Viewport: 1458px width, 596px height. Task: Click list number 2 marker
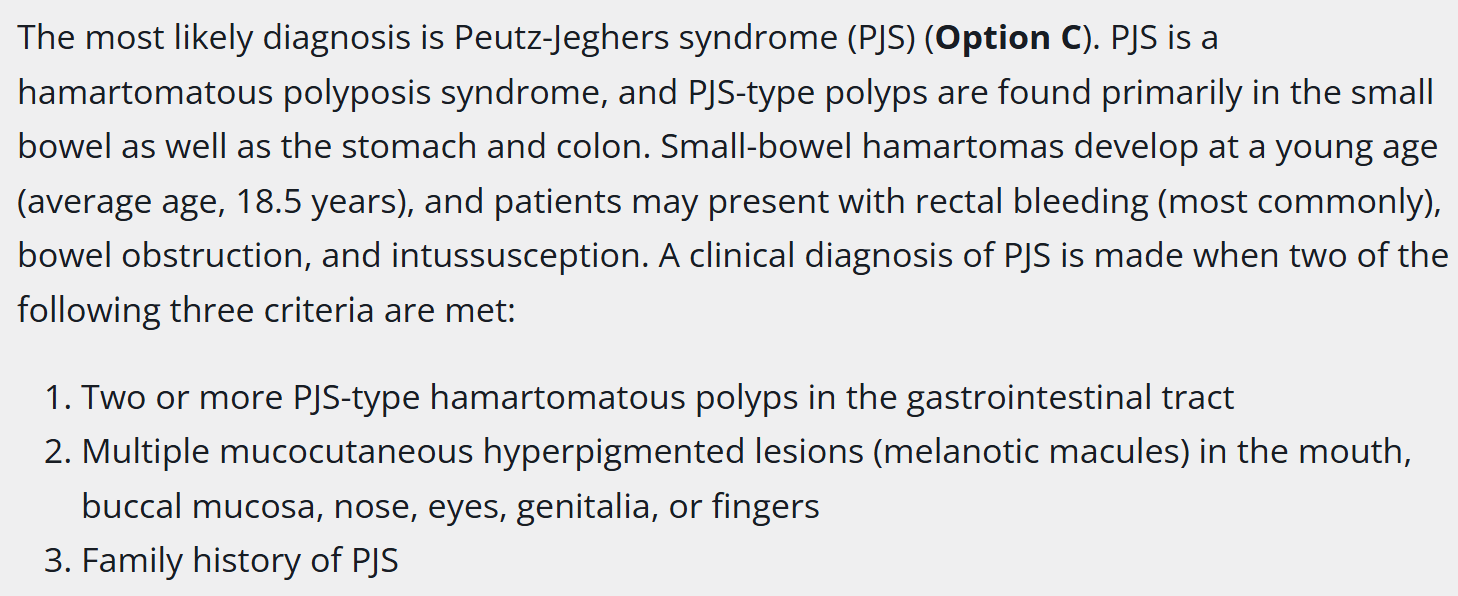coord(58,452)
